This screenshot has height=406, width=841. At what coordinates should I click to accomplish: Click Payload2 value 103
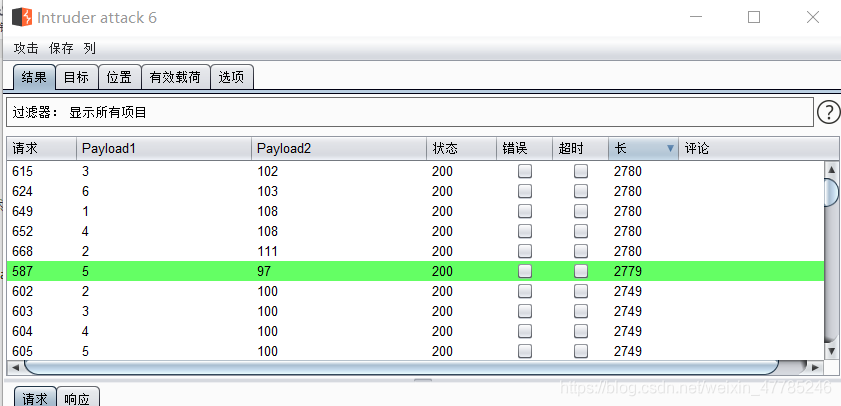268,191
